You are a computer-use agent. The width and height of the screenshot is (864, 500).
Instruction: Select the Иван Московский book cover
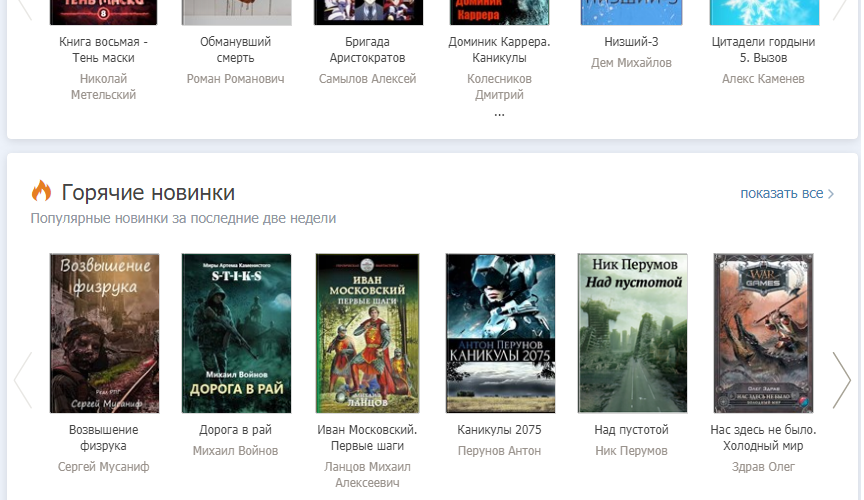367,333
